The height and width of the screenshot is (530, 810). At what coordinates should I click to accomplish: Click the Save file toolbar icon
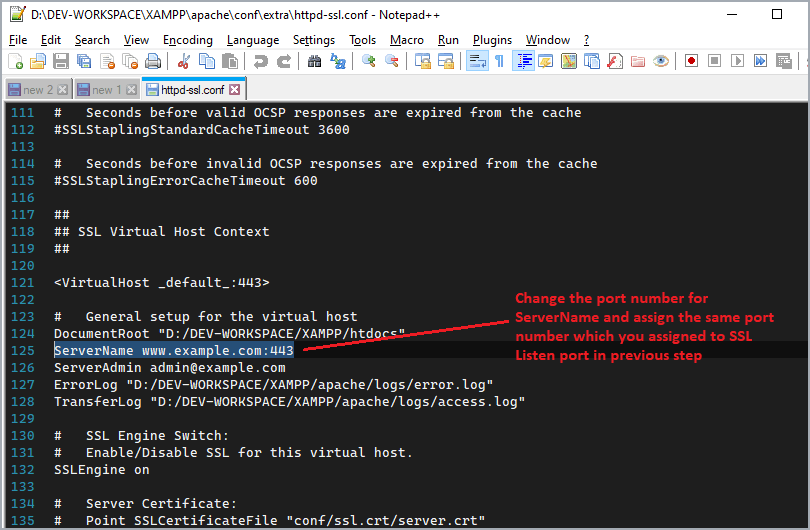tap(60, 61)
